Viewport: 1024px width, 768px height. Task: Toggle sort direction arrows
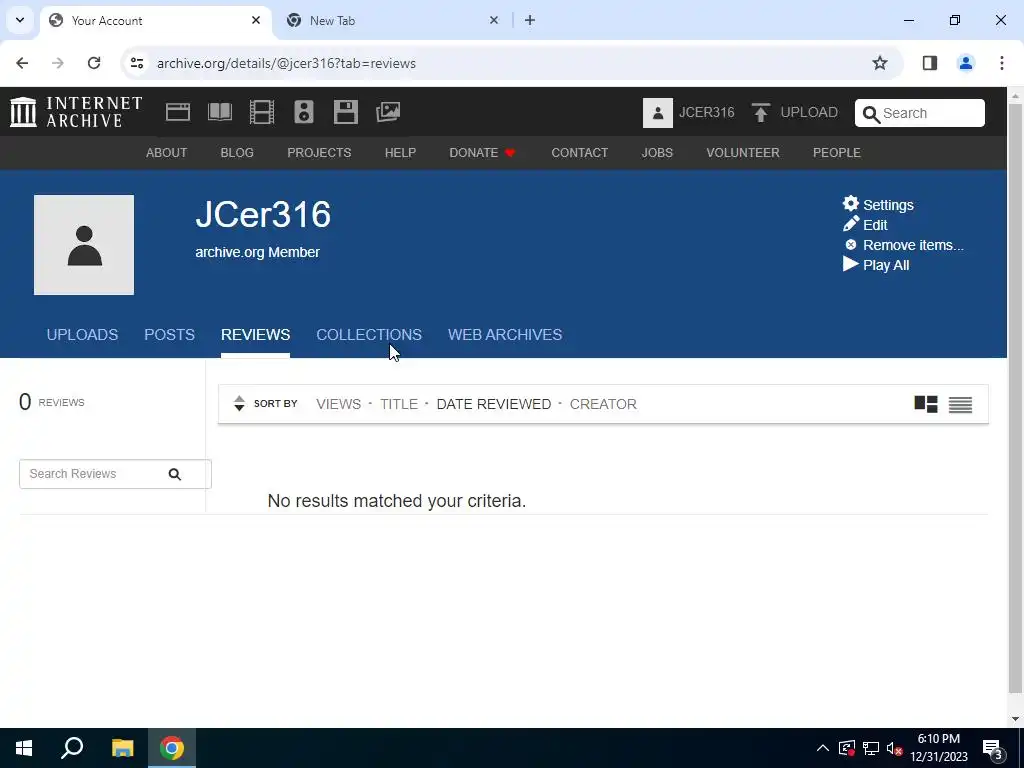[239, 404]
